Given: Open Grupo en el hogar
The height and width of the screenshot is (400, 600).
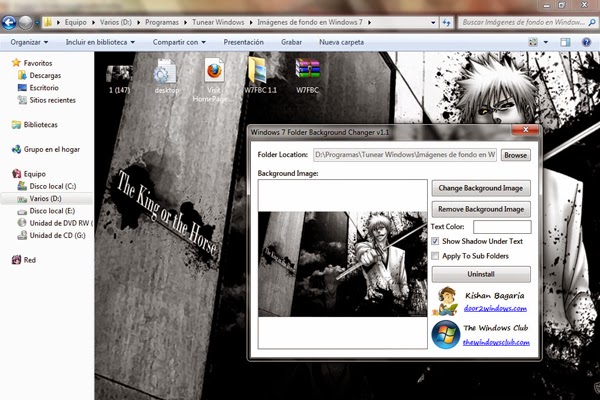Looking at the screenshot, I should [46, 149].
